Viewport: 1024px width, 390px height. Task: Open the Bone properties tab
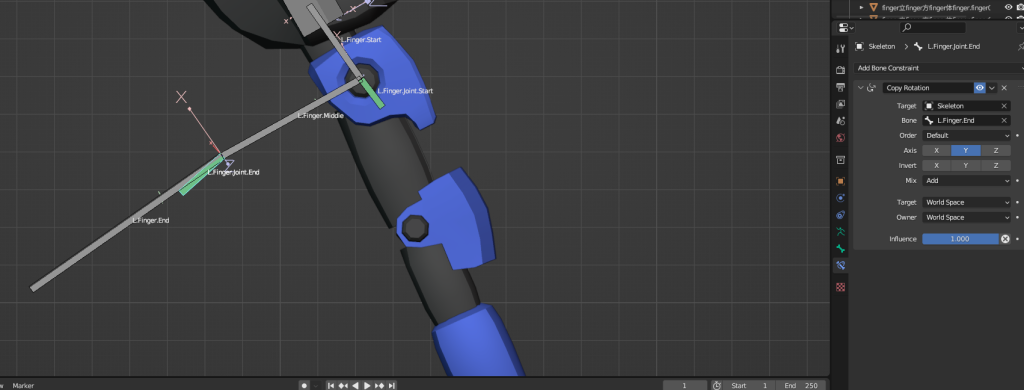click(840, 249)
